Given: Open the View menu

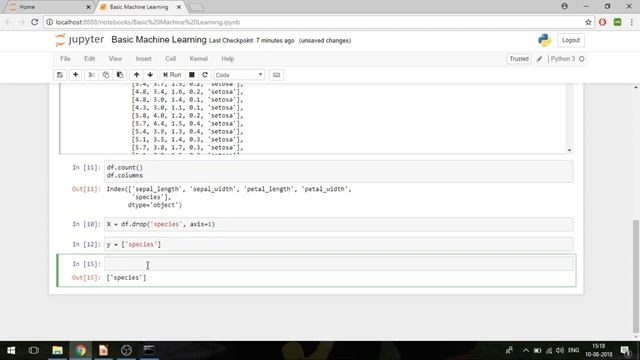Looking at the screenshot, I should coord(115,59).
